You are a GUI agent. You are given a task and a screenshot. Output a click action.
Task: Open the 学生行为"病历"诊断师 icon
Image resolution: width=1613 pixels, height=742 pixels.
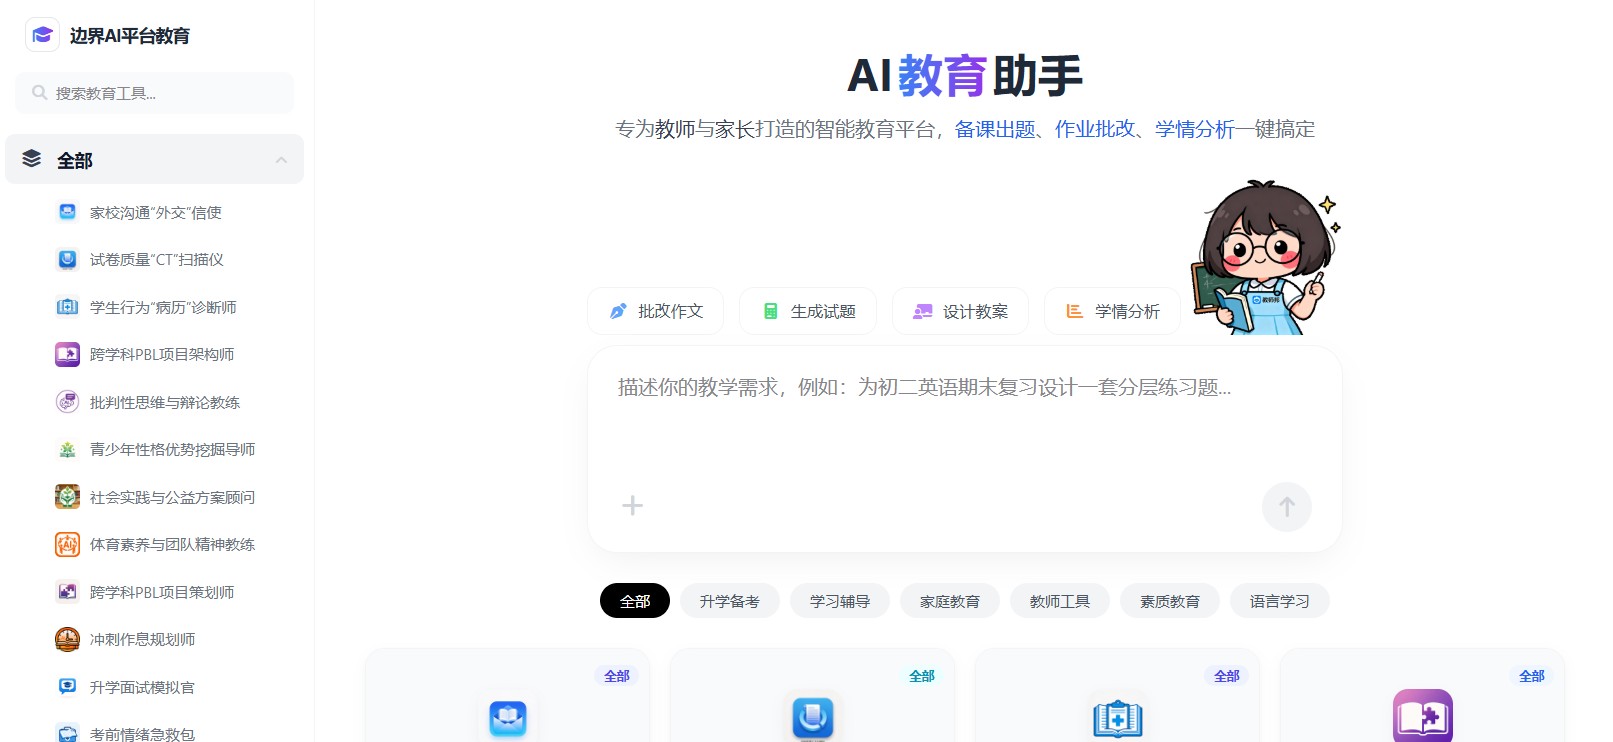[x=67, y=307]
